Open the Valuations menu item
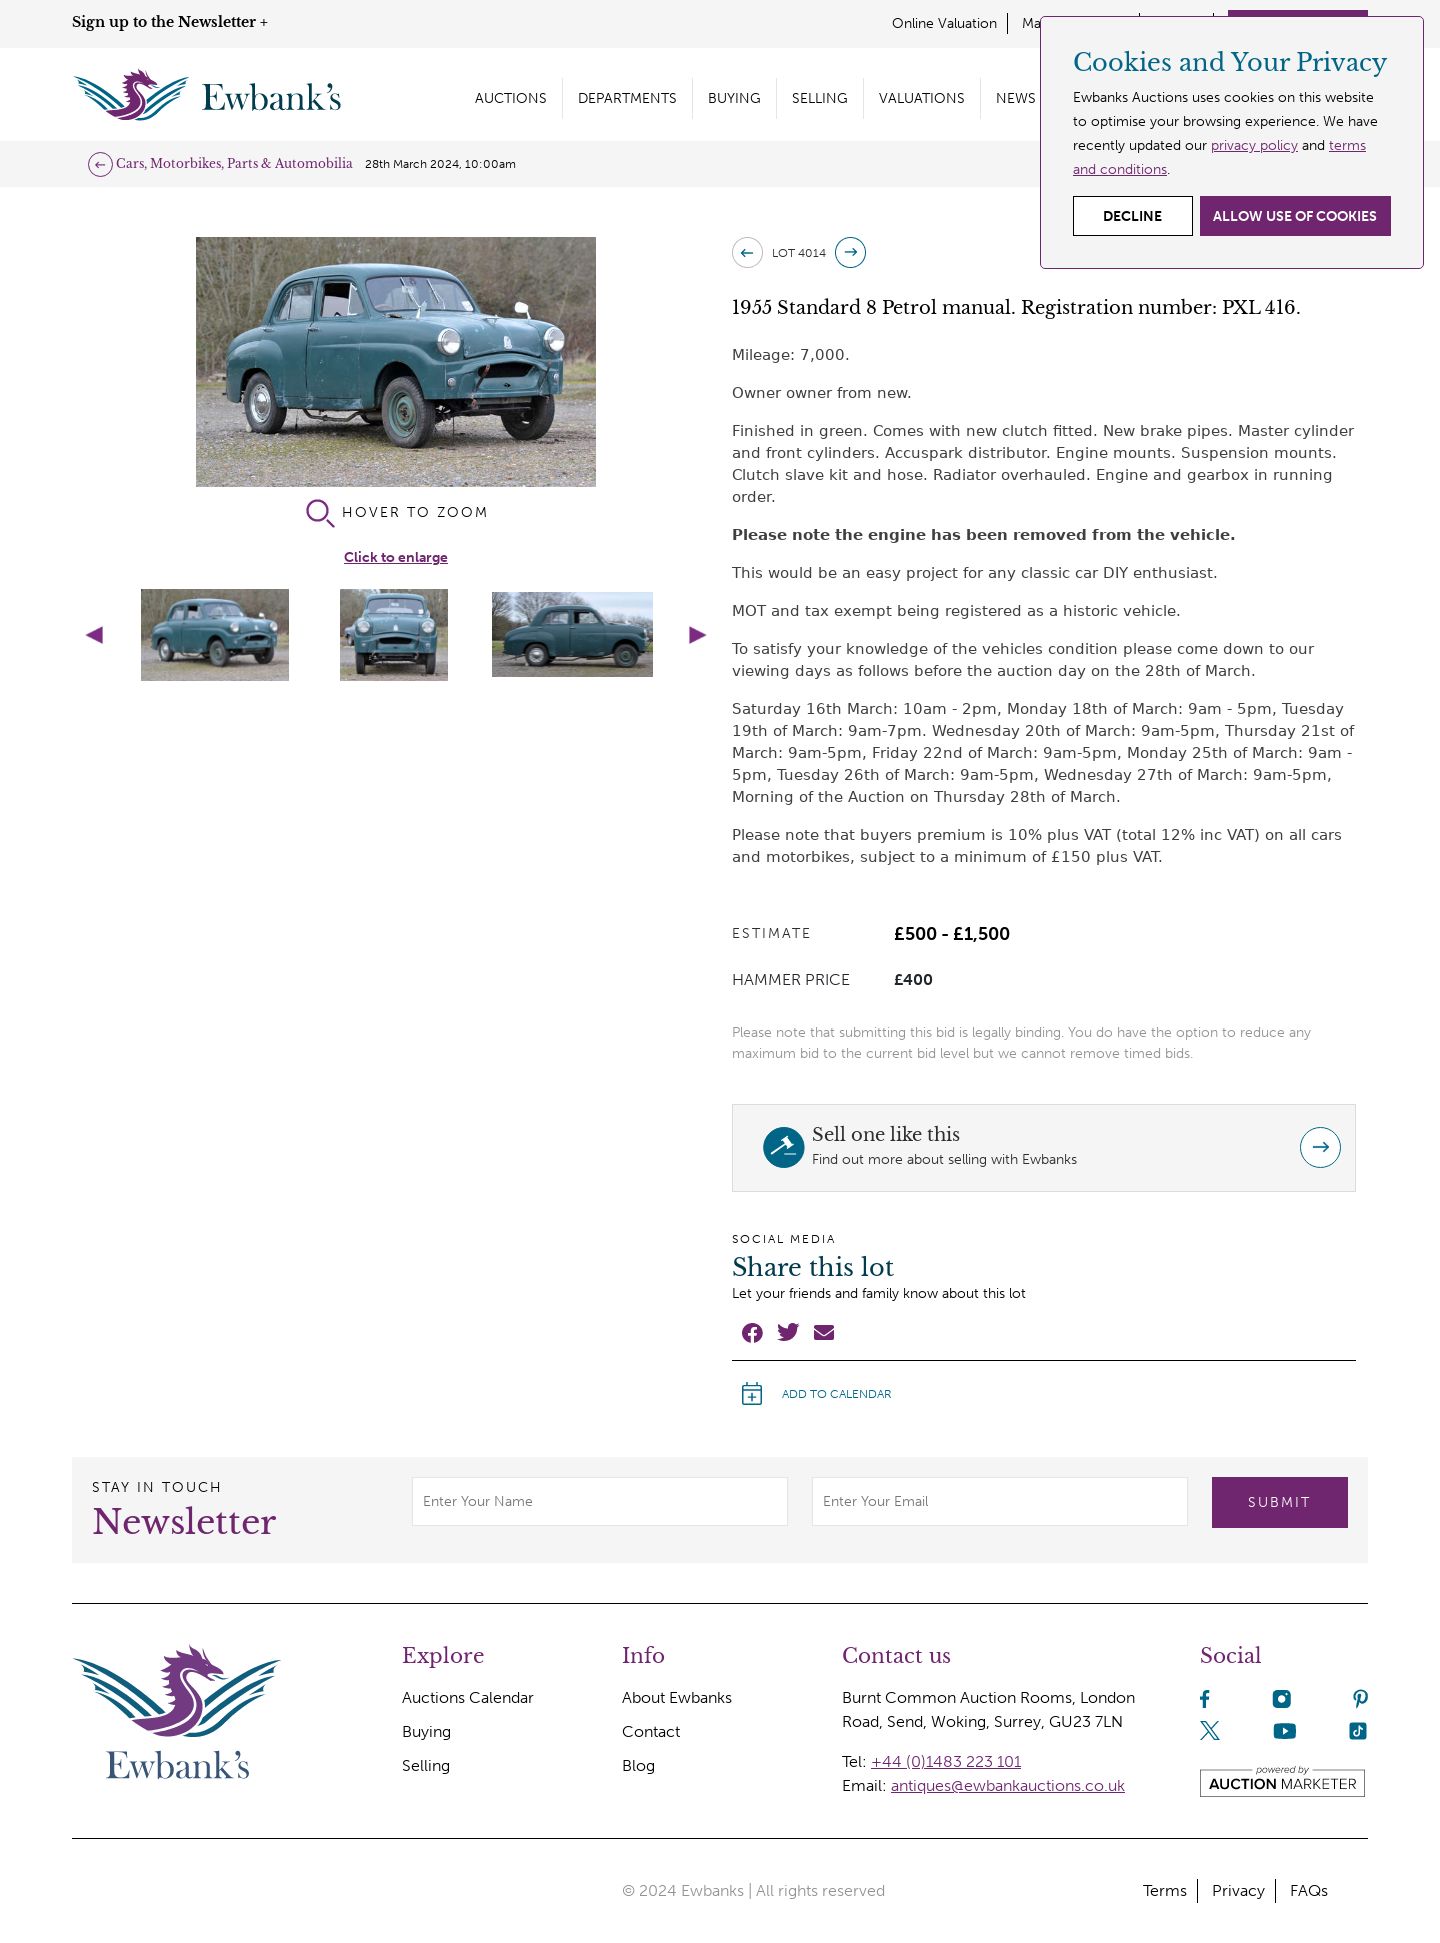 (x=922, y=98)
